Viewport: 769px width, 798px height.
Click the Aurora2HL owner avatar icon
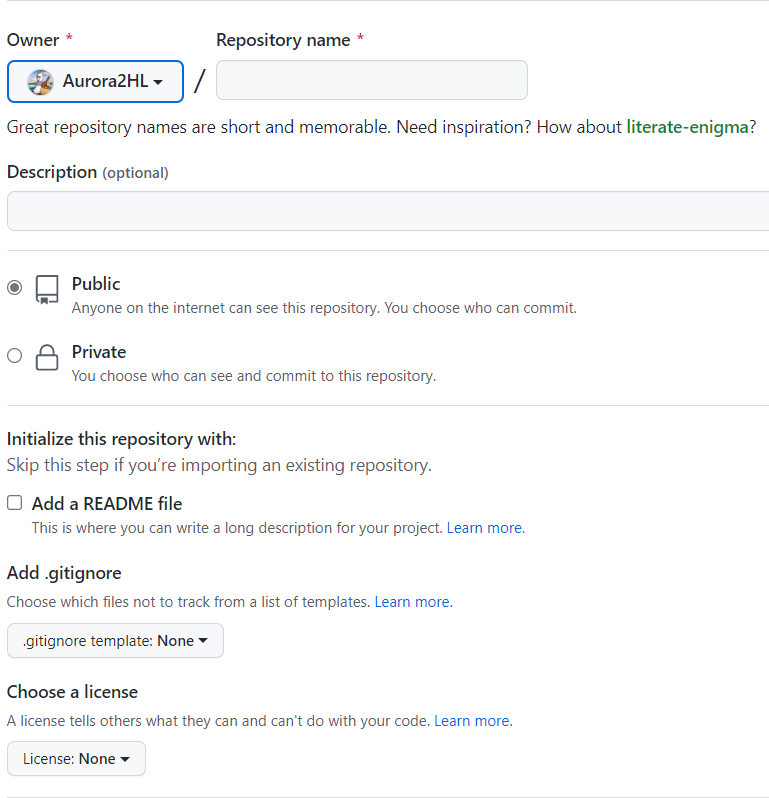(40, 82)
